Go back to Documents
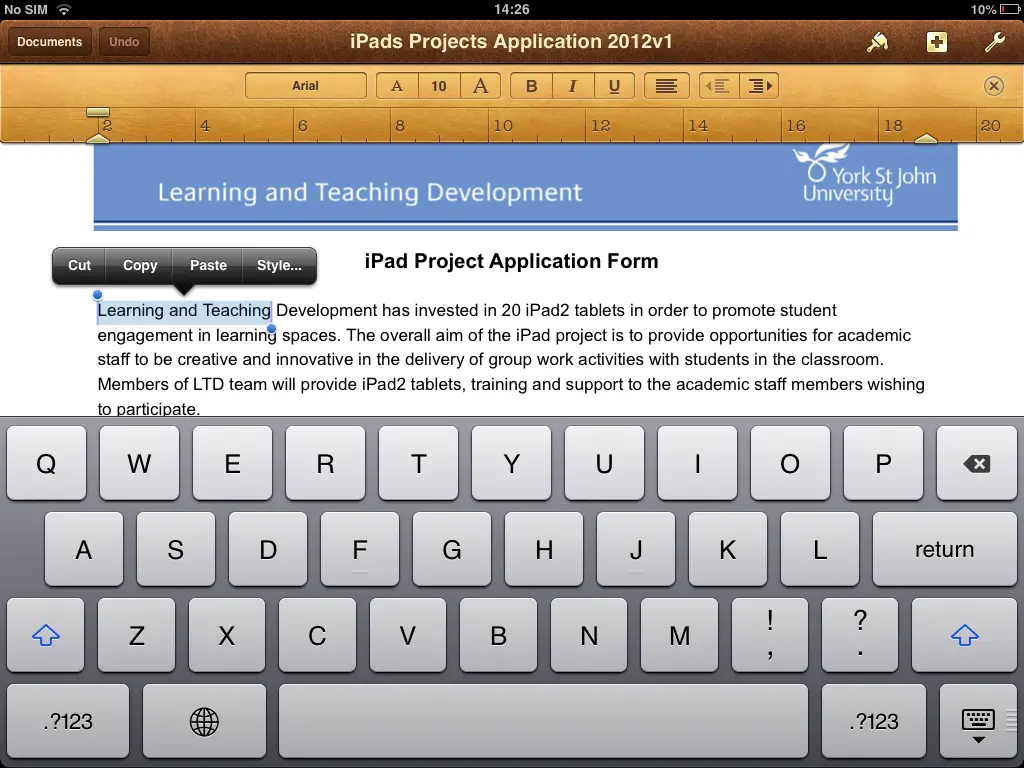 (x=50, y=42)
